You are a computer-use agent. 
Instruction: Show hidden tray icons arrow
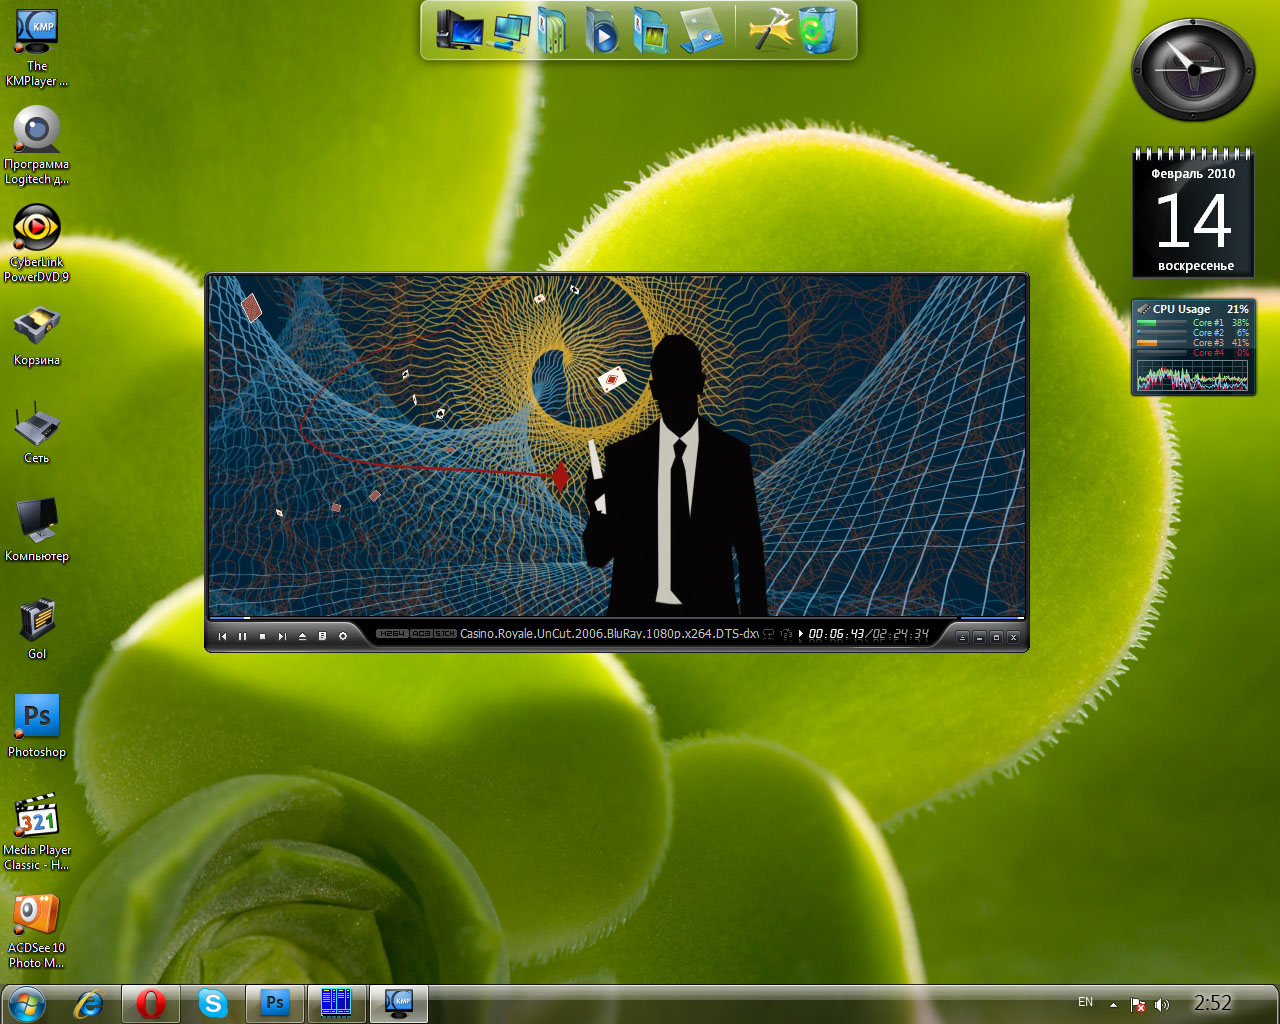[1113, 1004]
